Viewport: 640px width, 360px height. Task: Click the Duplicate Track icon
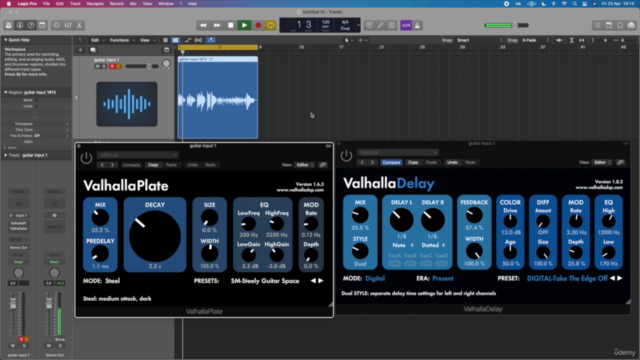point(93,50)
